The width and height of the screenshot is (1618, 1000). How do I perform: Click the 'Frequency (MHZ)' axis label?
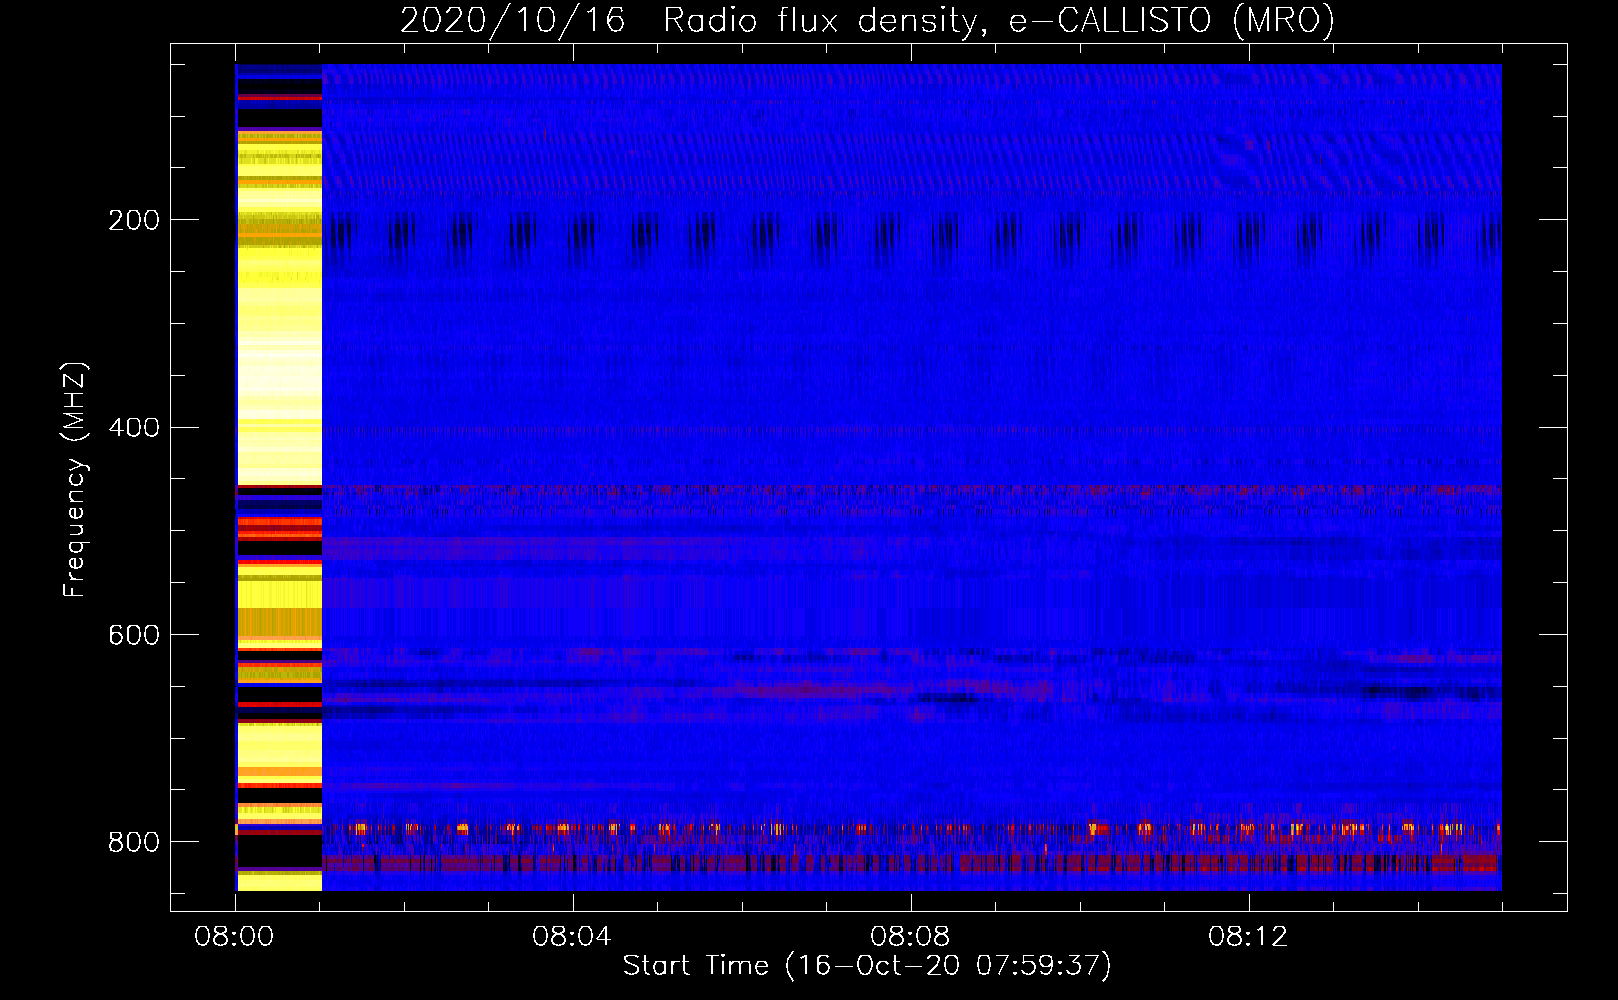74,479
